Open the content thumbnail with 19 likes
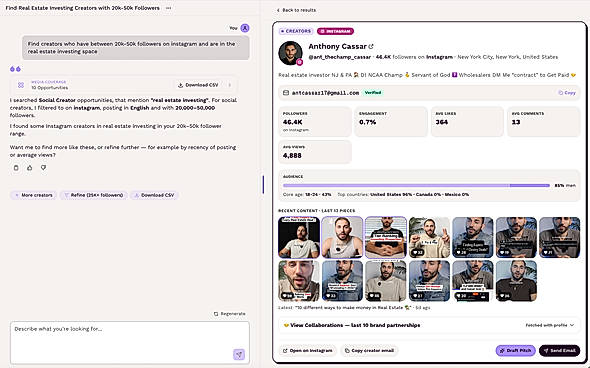The image size is (590, 368). coord(516,237)
